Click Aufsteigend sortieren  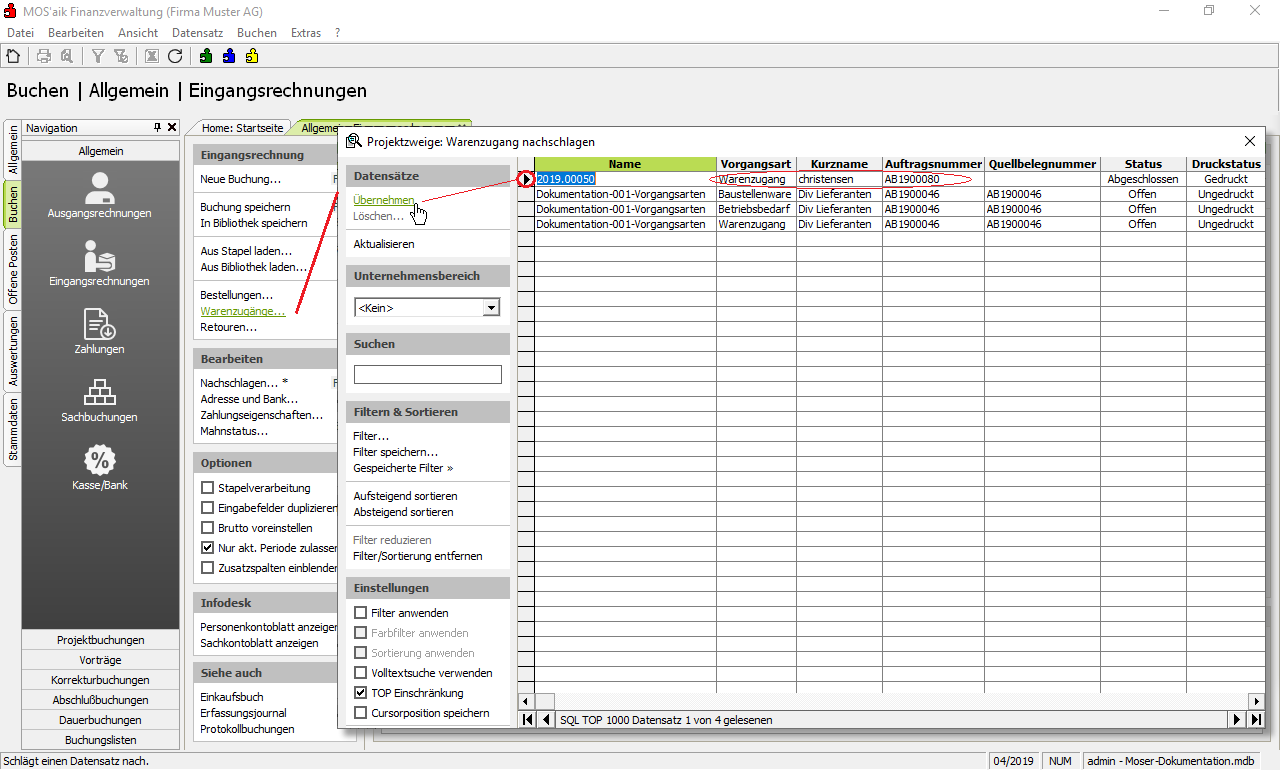click(405, 496)
